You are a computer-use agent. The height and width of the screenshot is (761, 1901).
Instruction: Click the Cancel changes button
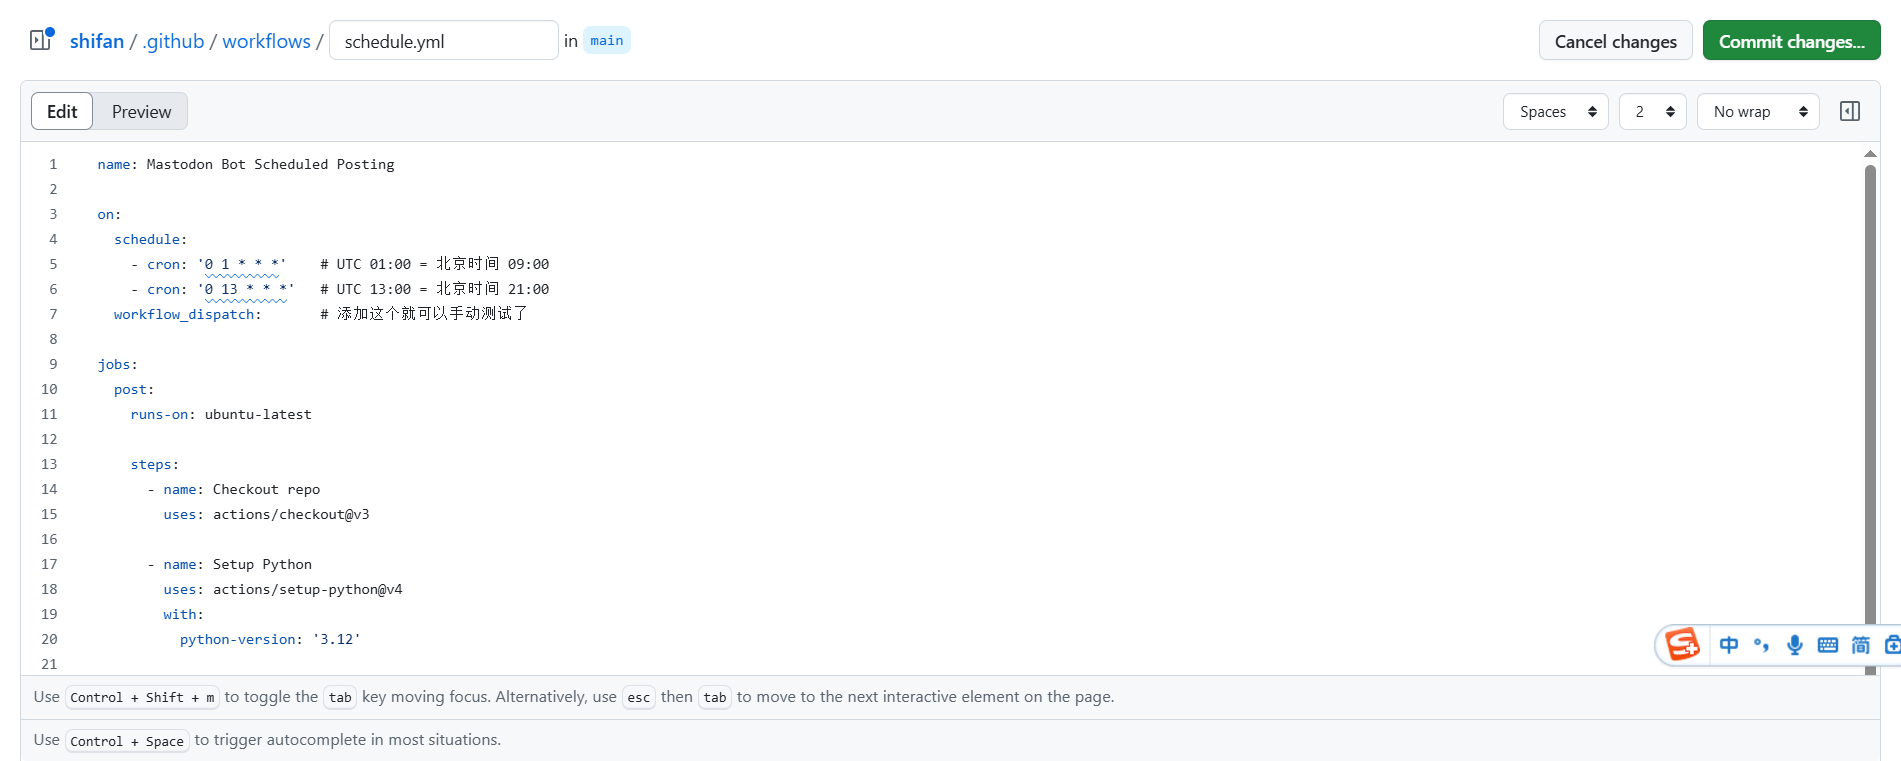point(1615,41)
